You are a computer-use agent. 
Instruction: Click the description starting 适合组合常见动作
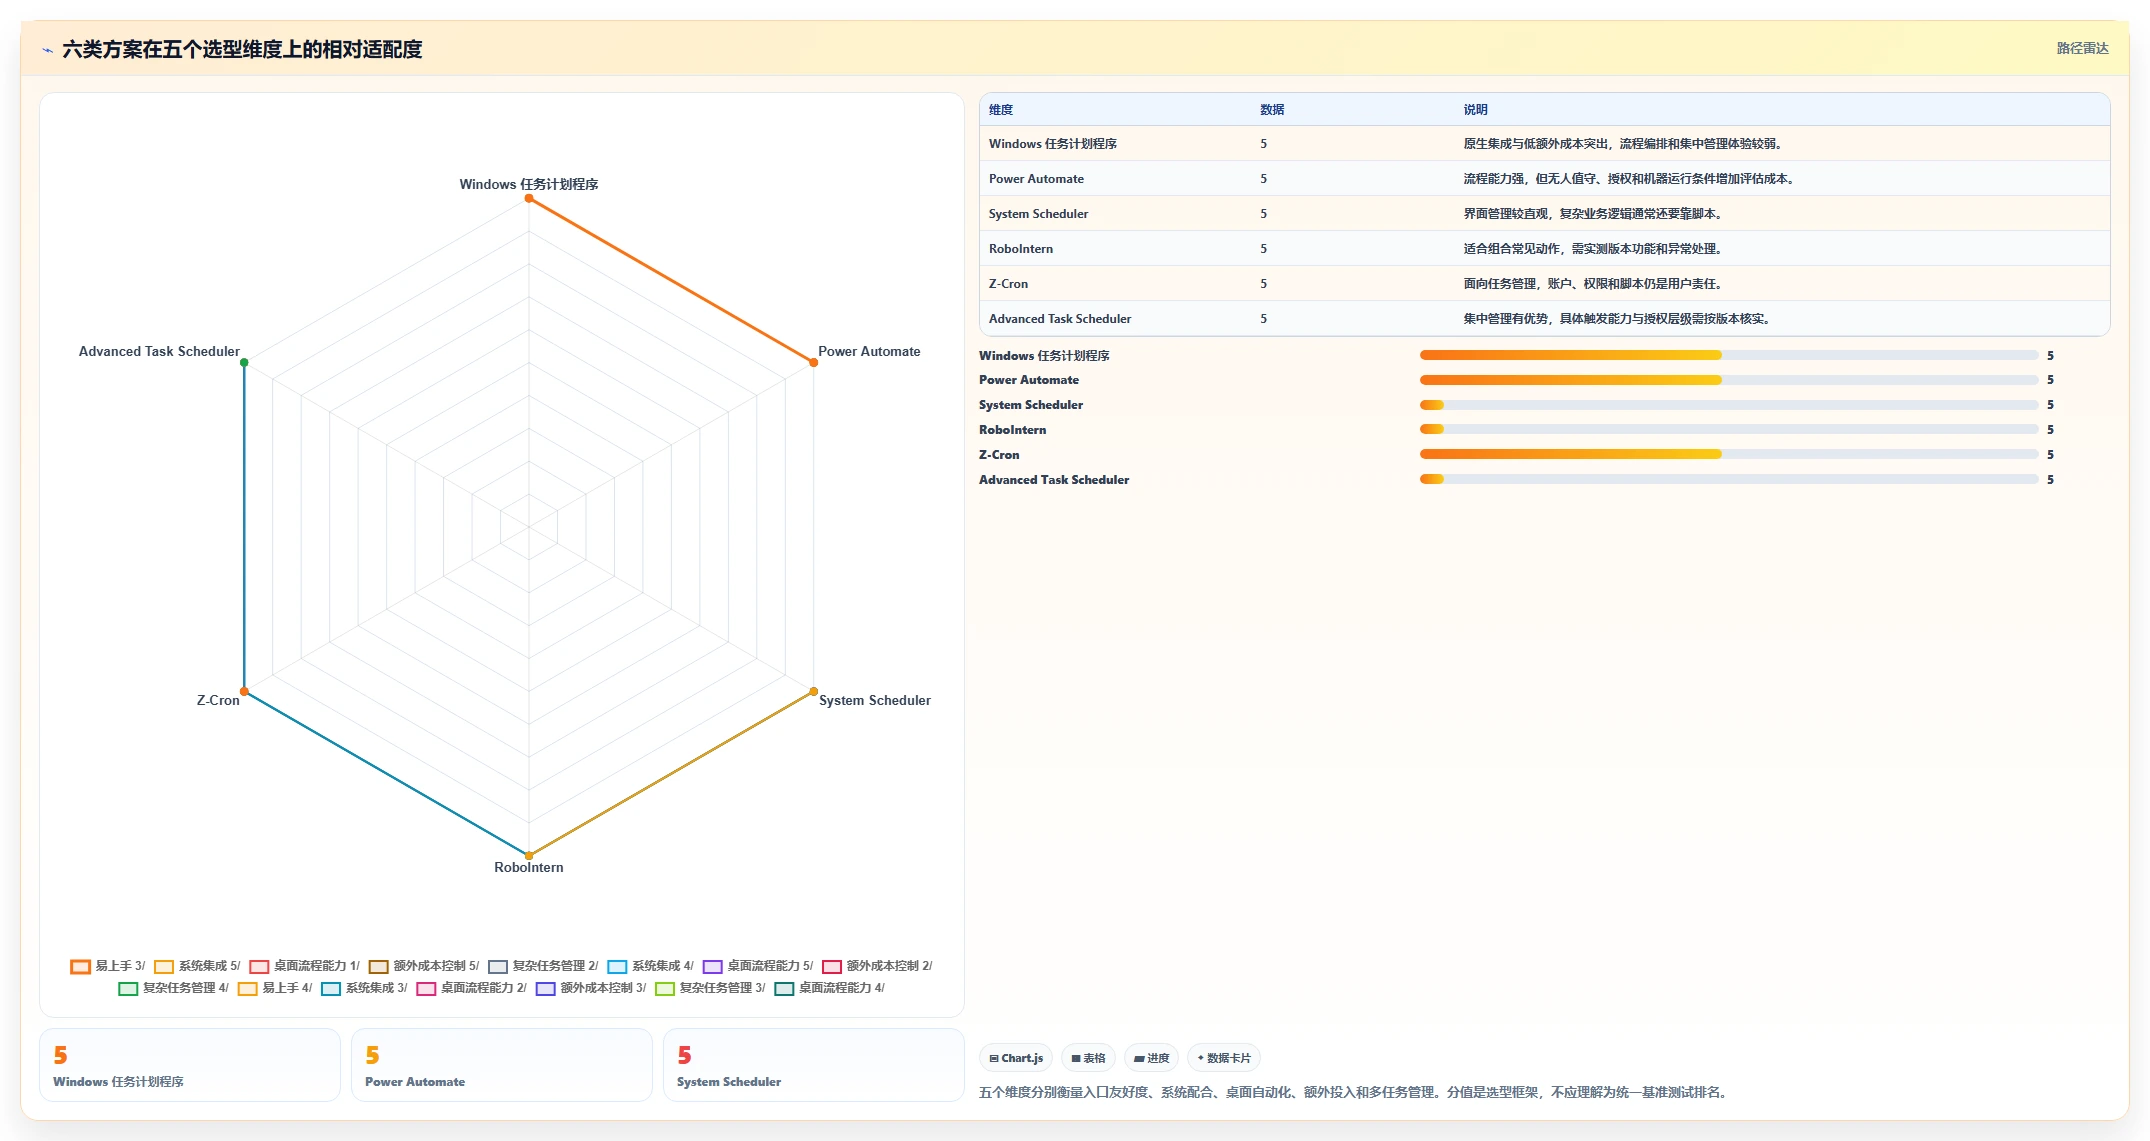(1593, 249)
